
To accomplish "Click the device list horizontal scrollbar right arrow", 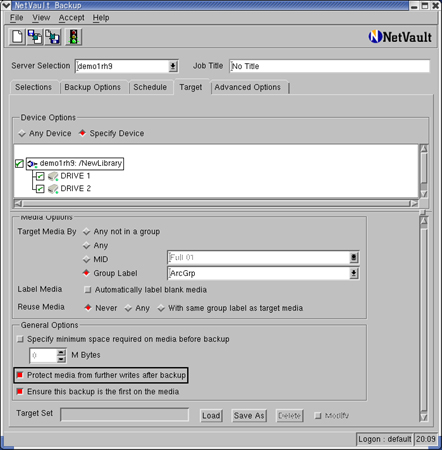I will [x=414, y=203].
